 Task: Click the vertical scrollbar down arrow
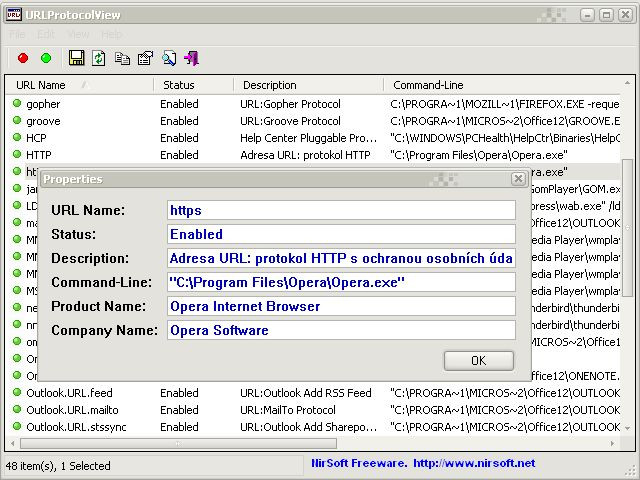[x=627, y=428]
